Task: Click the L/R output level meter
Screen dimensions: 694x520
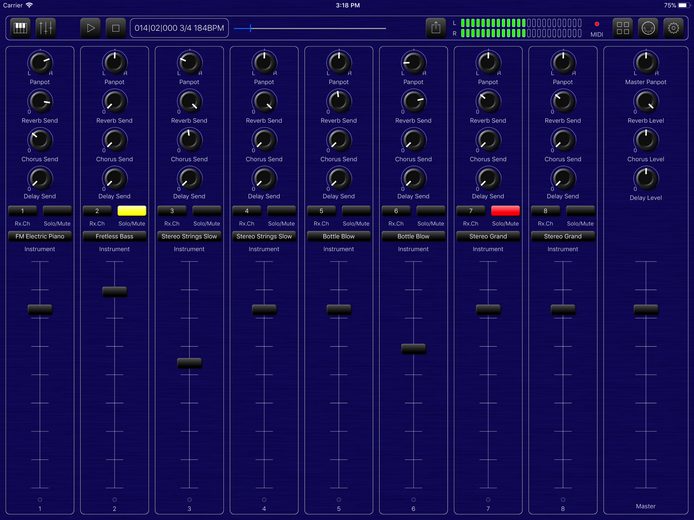Action: pyautogui.click(x=521, y=28)
